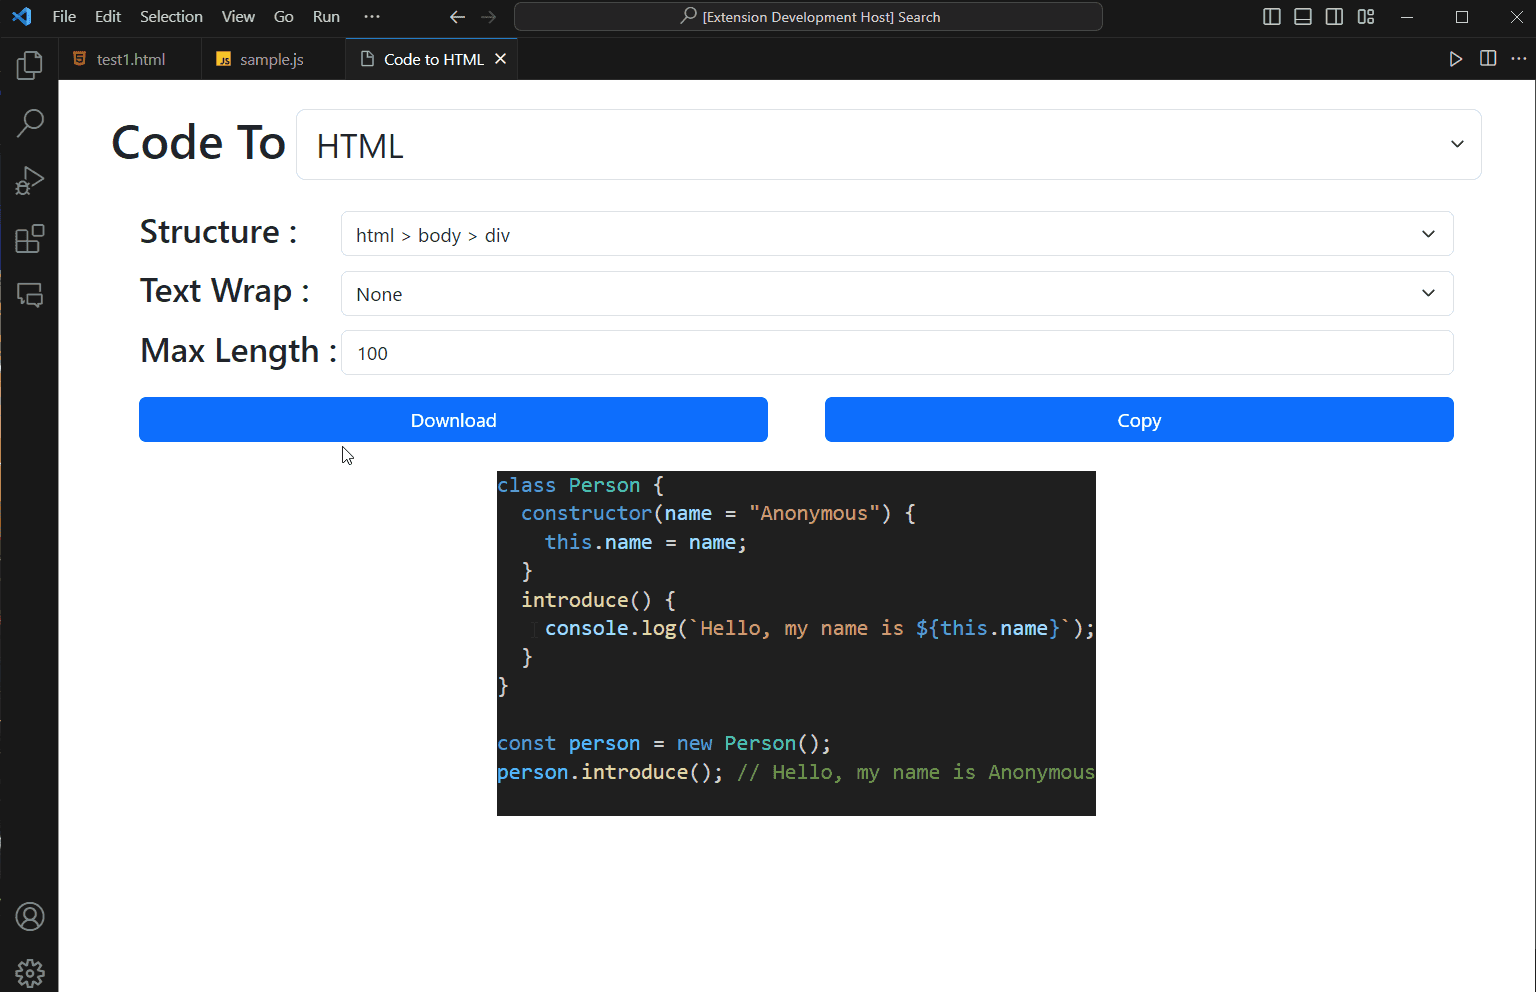Open the menu bar overflow ellipsis
This screenshot has width=1536, height=992.
(372, 17)
